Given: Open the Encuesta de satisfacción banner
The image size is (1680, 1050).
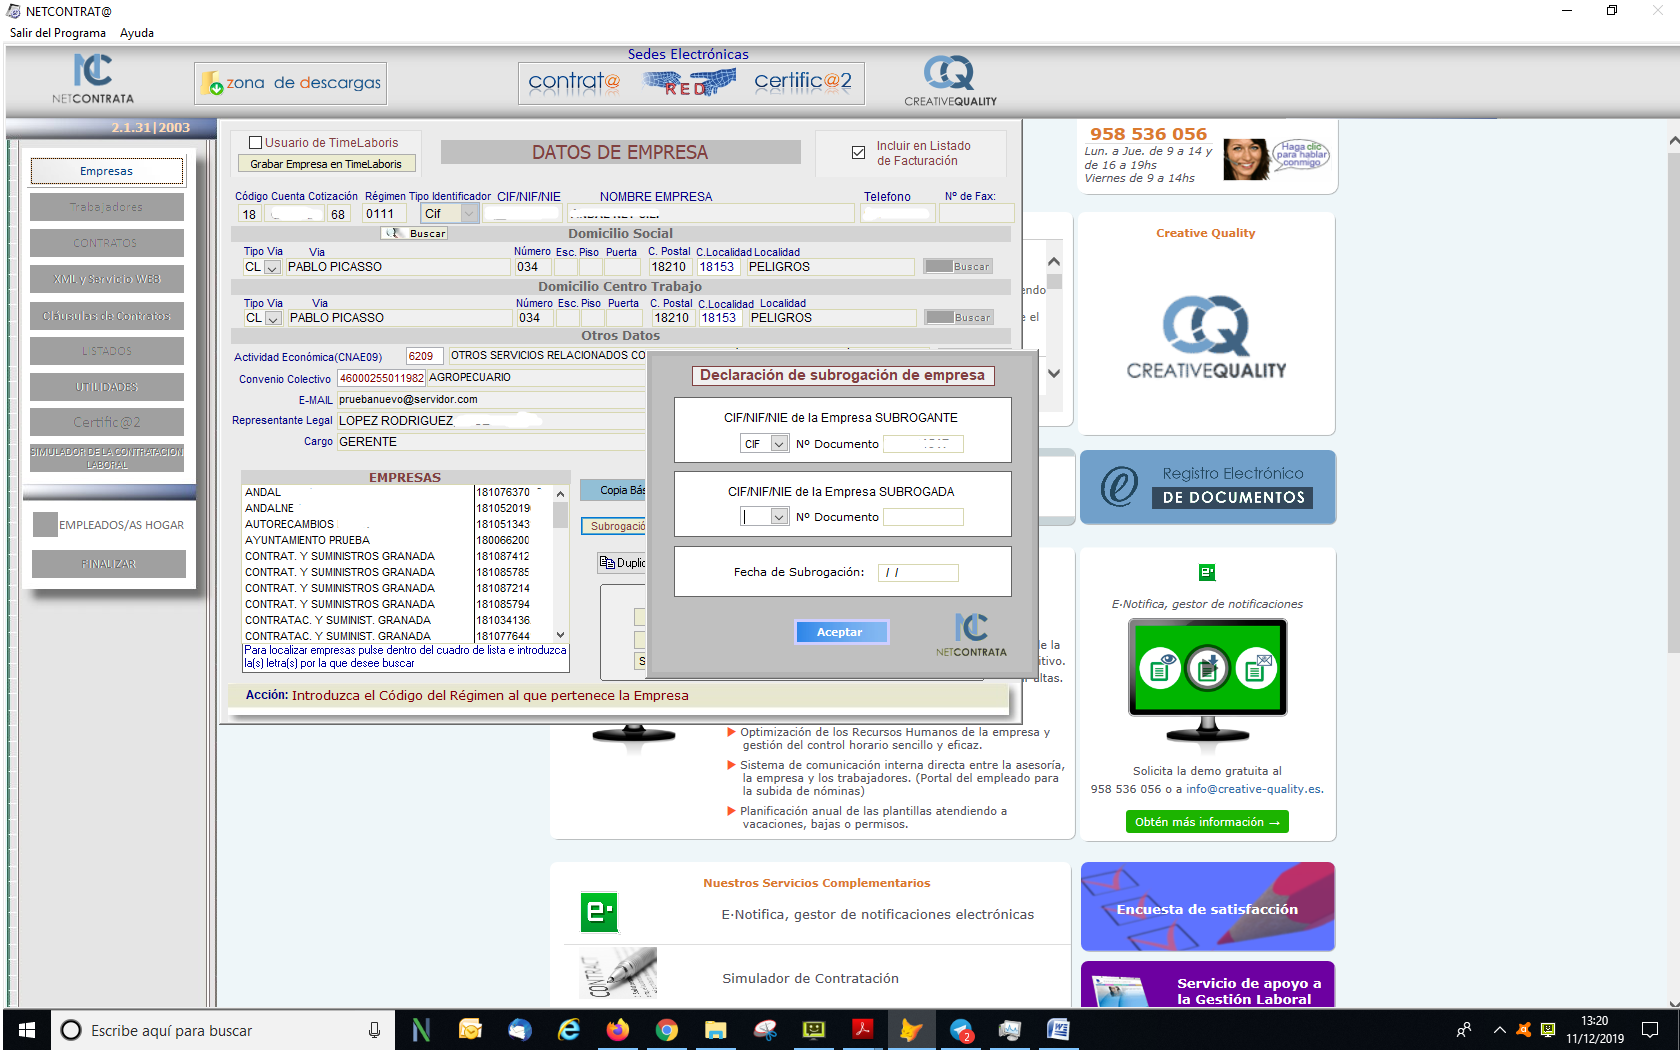Looking at the screenshot, I should 1208,907.
